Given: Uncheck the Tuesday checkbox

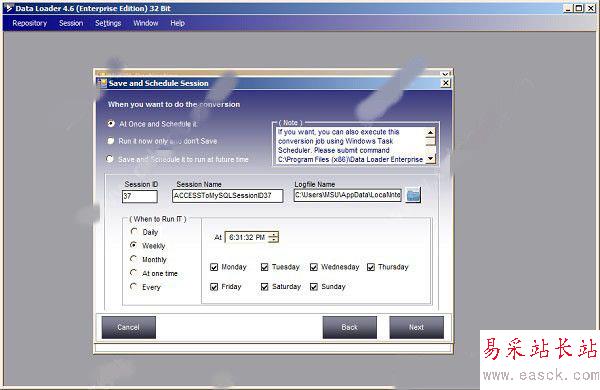Looking at the screenshot, I should point(264,267).
